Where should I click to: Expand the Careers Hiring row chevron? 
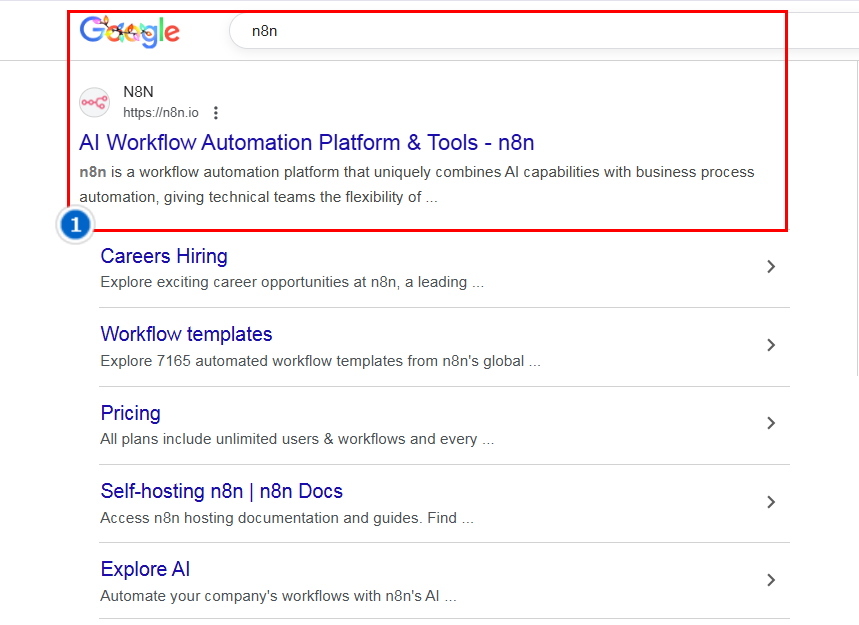(x=771, y=267)
